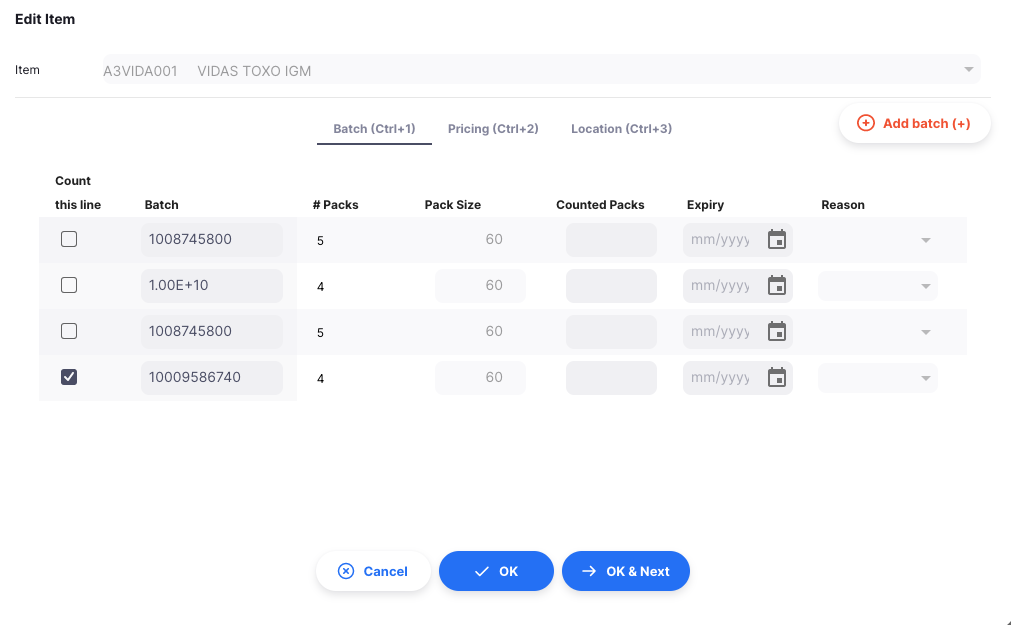The height and width of the screenshot is (625, 1011).
Task: Check the Count this line box for batch 1008745800
Action: coord(68,239)
